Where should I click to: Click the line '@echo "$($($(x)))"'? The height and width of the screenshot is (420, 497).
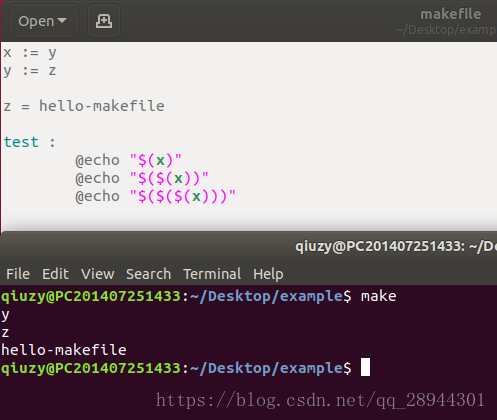coord(155,196)
